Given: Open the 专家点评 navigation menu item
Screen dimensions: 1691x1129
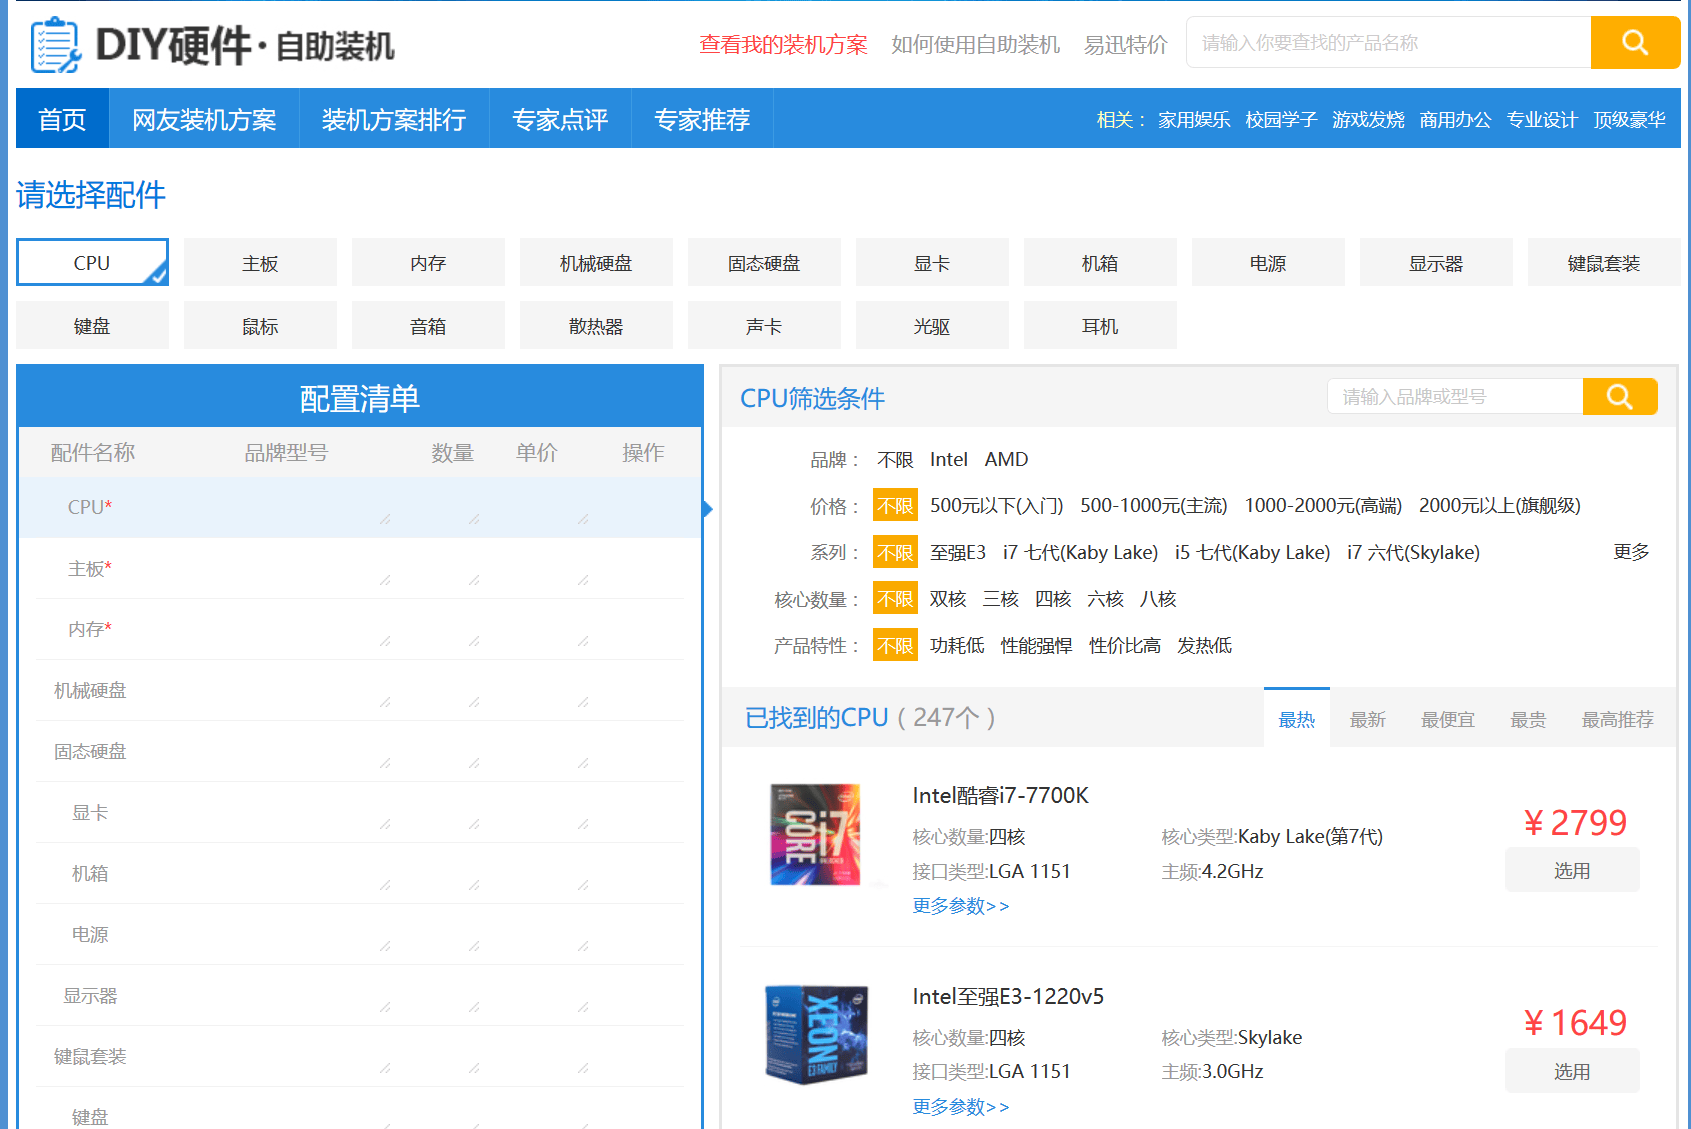Looking at the screenshot, I should (560, 120).
